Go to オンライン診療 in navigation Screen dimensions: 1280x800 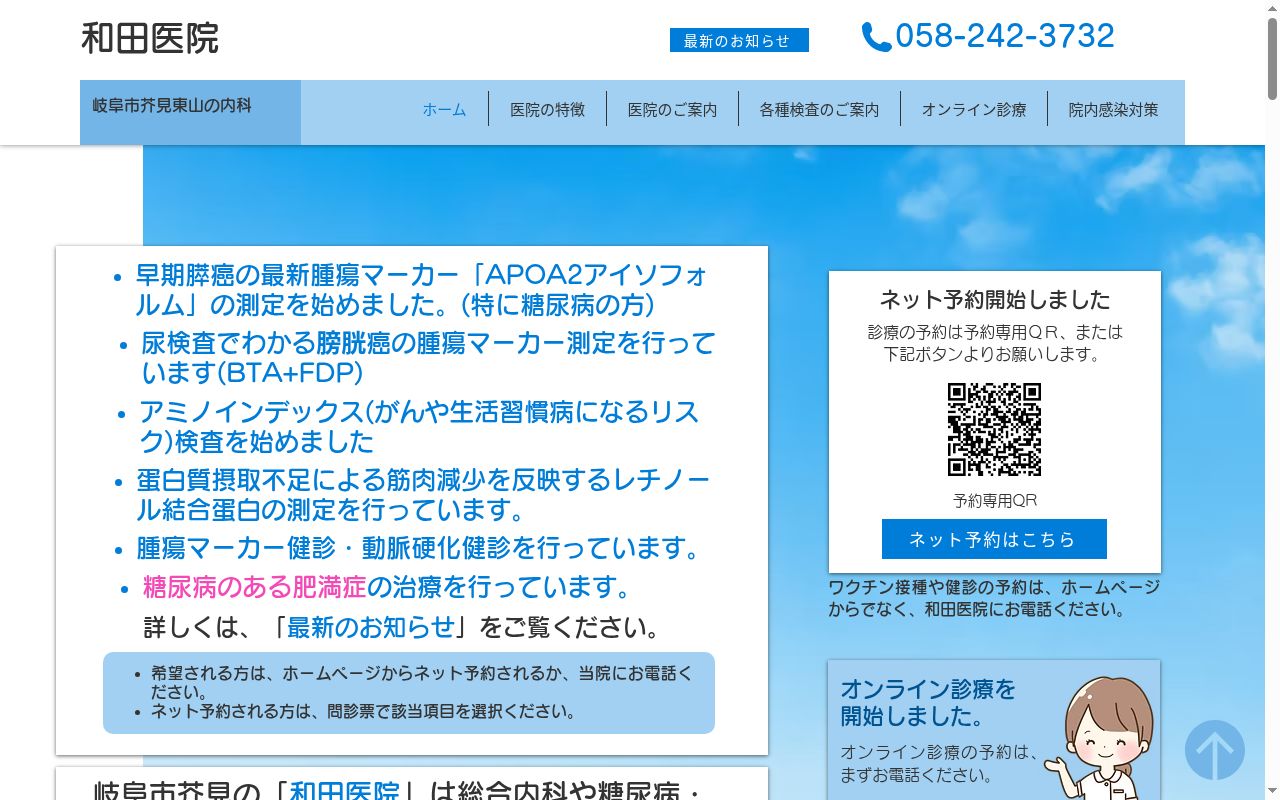click(974, 109)
